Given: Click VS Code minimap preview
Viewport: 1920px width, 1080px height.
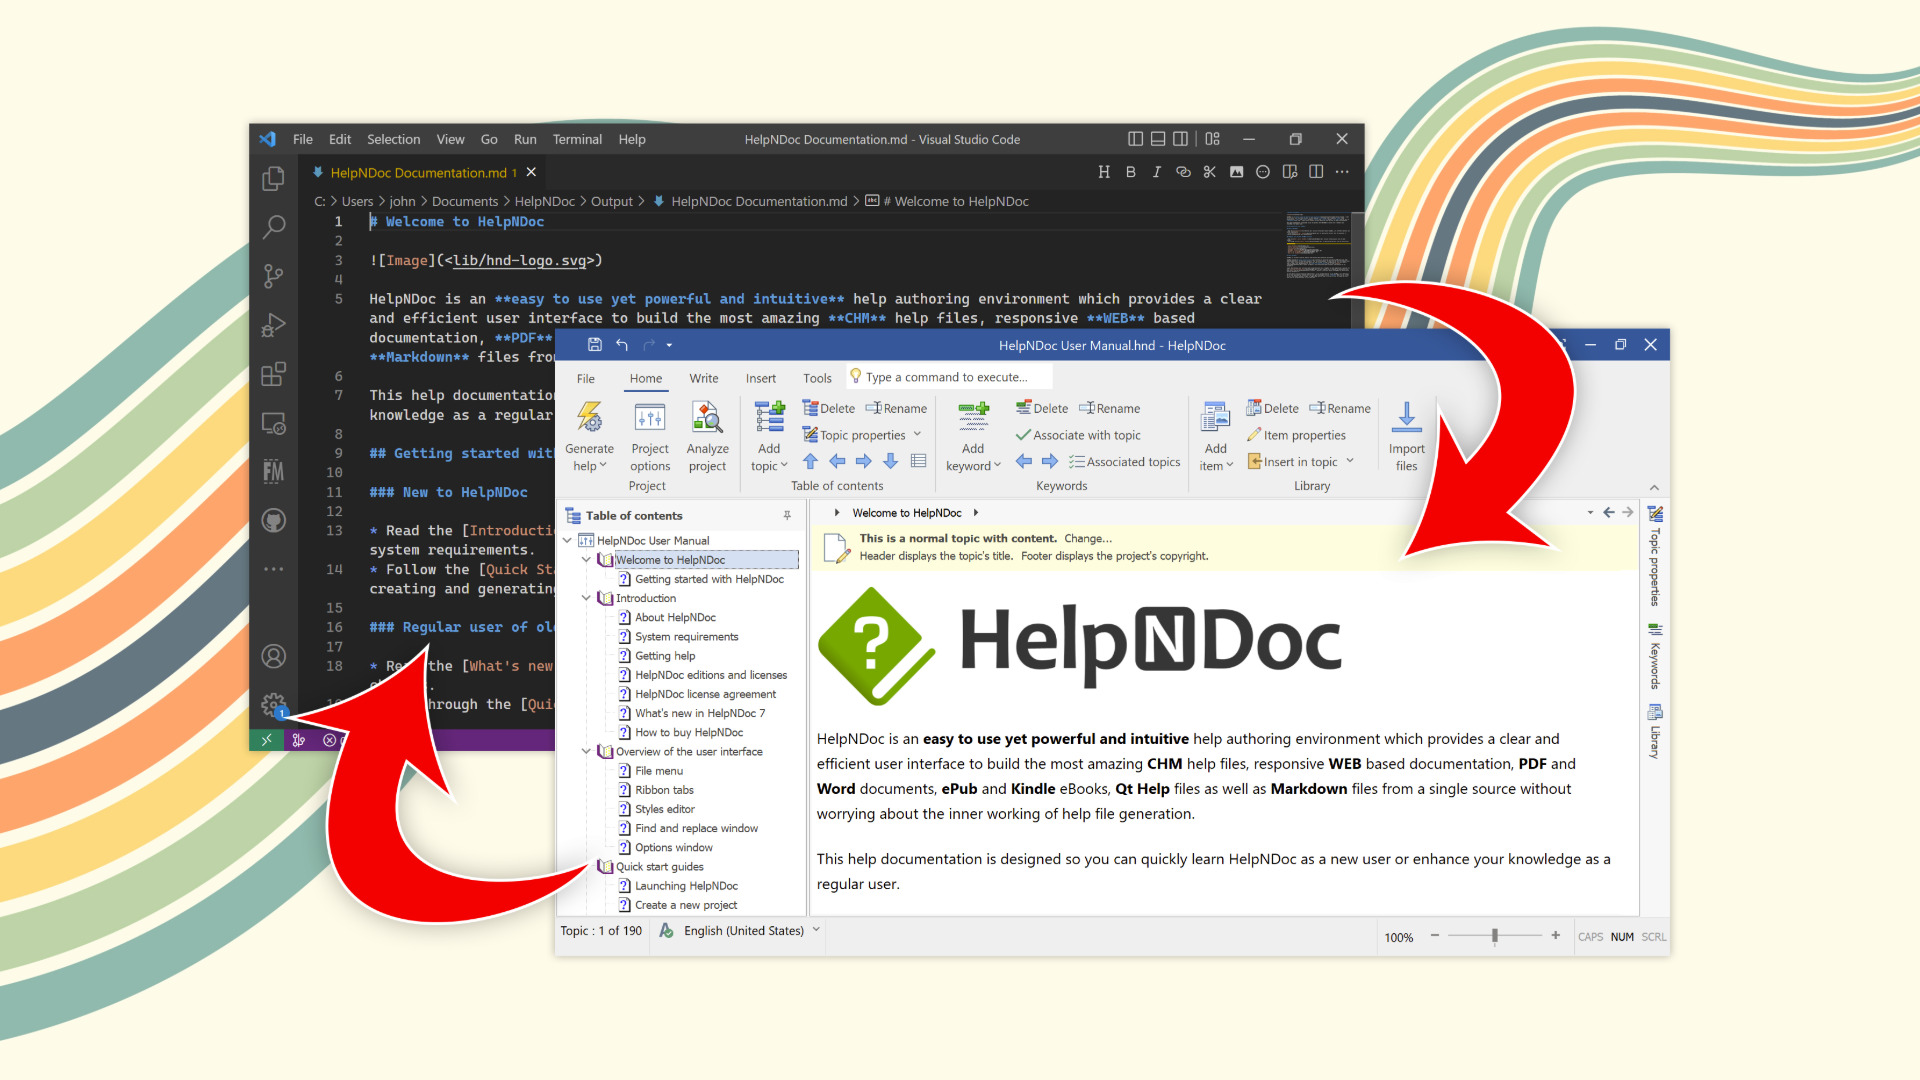Looking at the screenshot, I should pos(1318,245).
